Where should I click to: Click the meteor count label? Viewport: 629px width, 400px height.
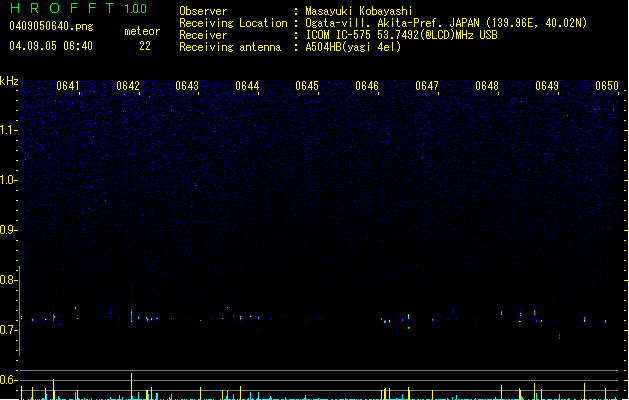coord(142,31)
